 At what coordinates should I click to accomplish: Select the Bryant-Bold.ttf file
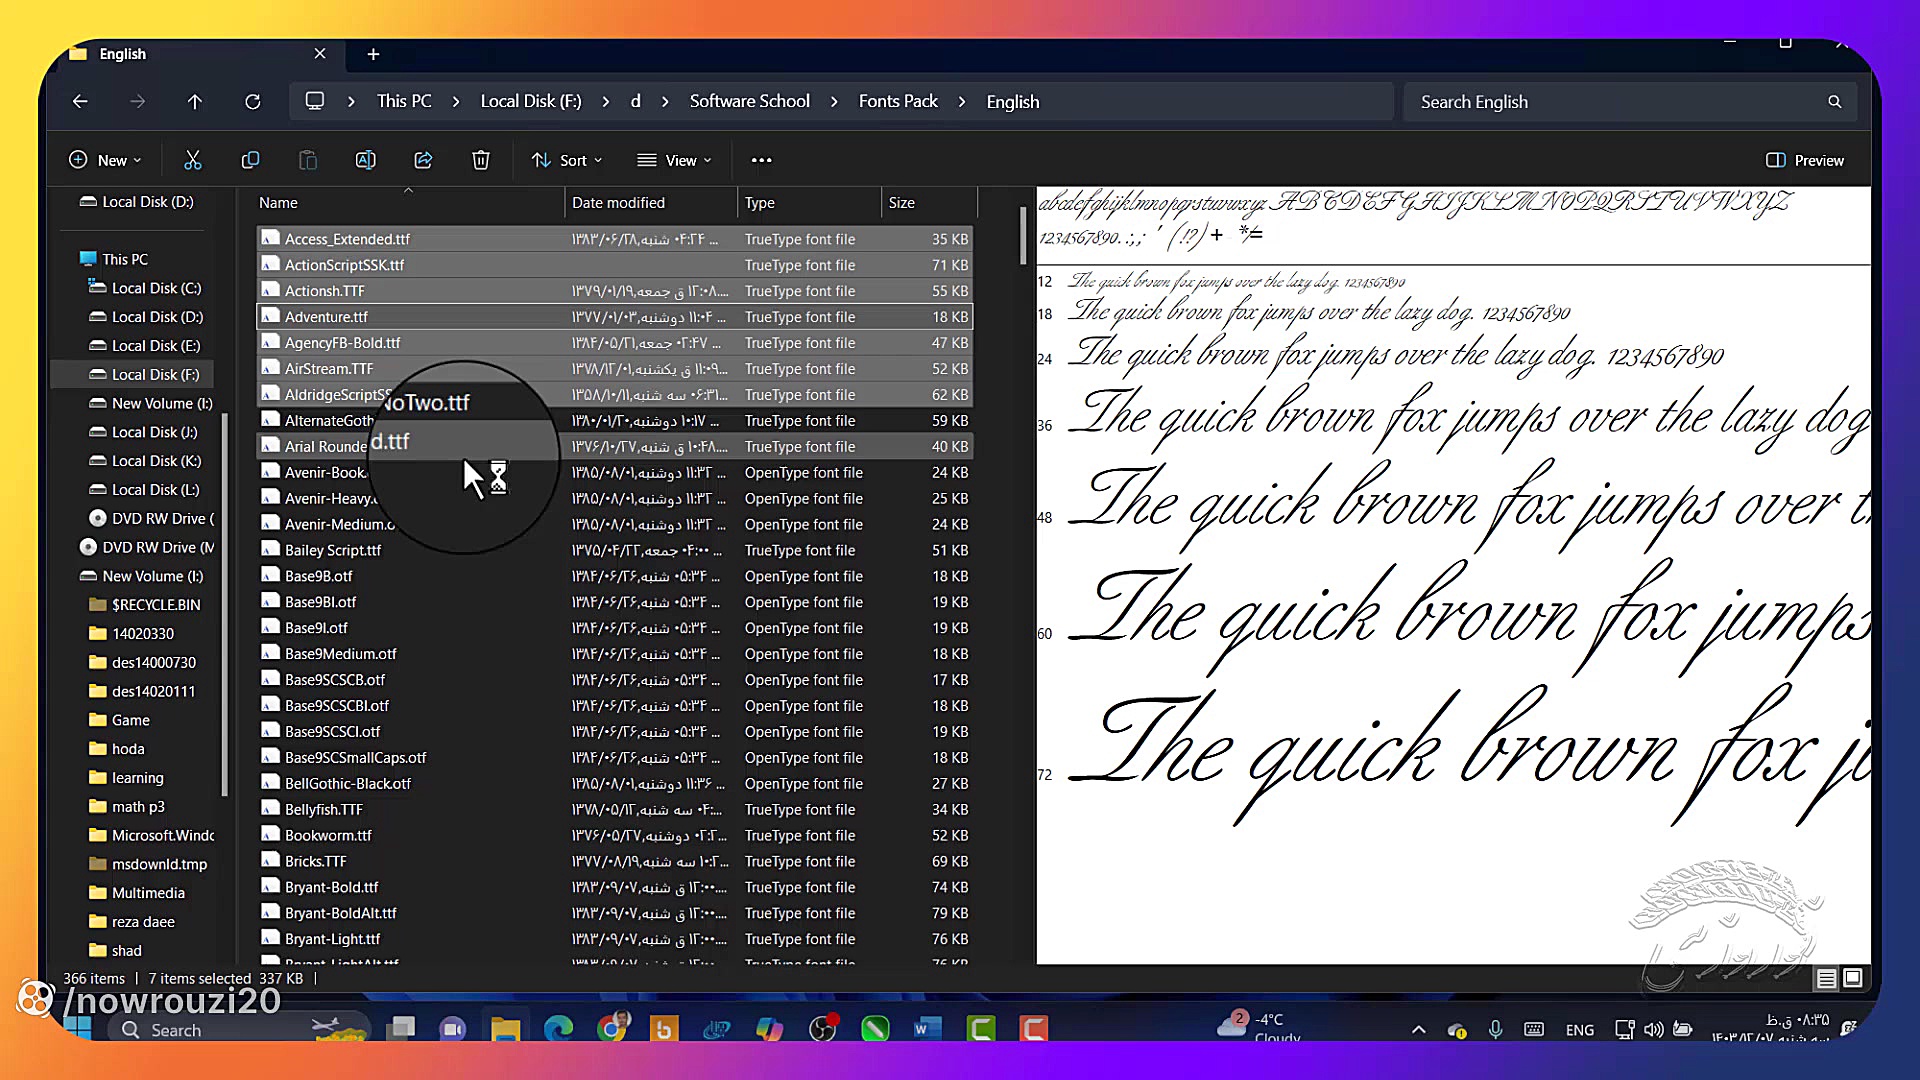coord(615,888)
